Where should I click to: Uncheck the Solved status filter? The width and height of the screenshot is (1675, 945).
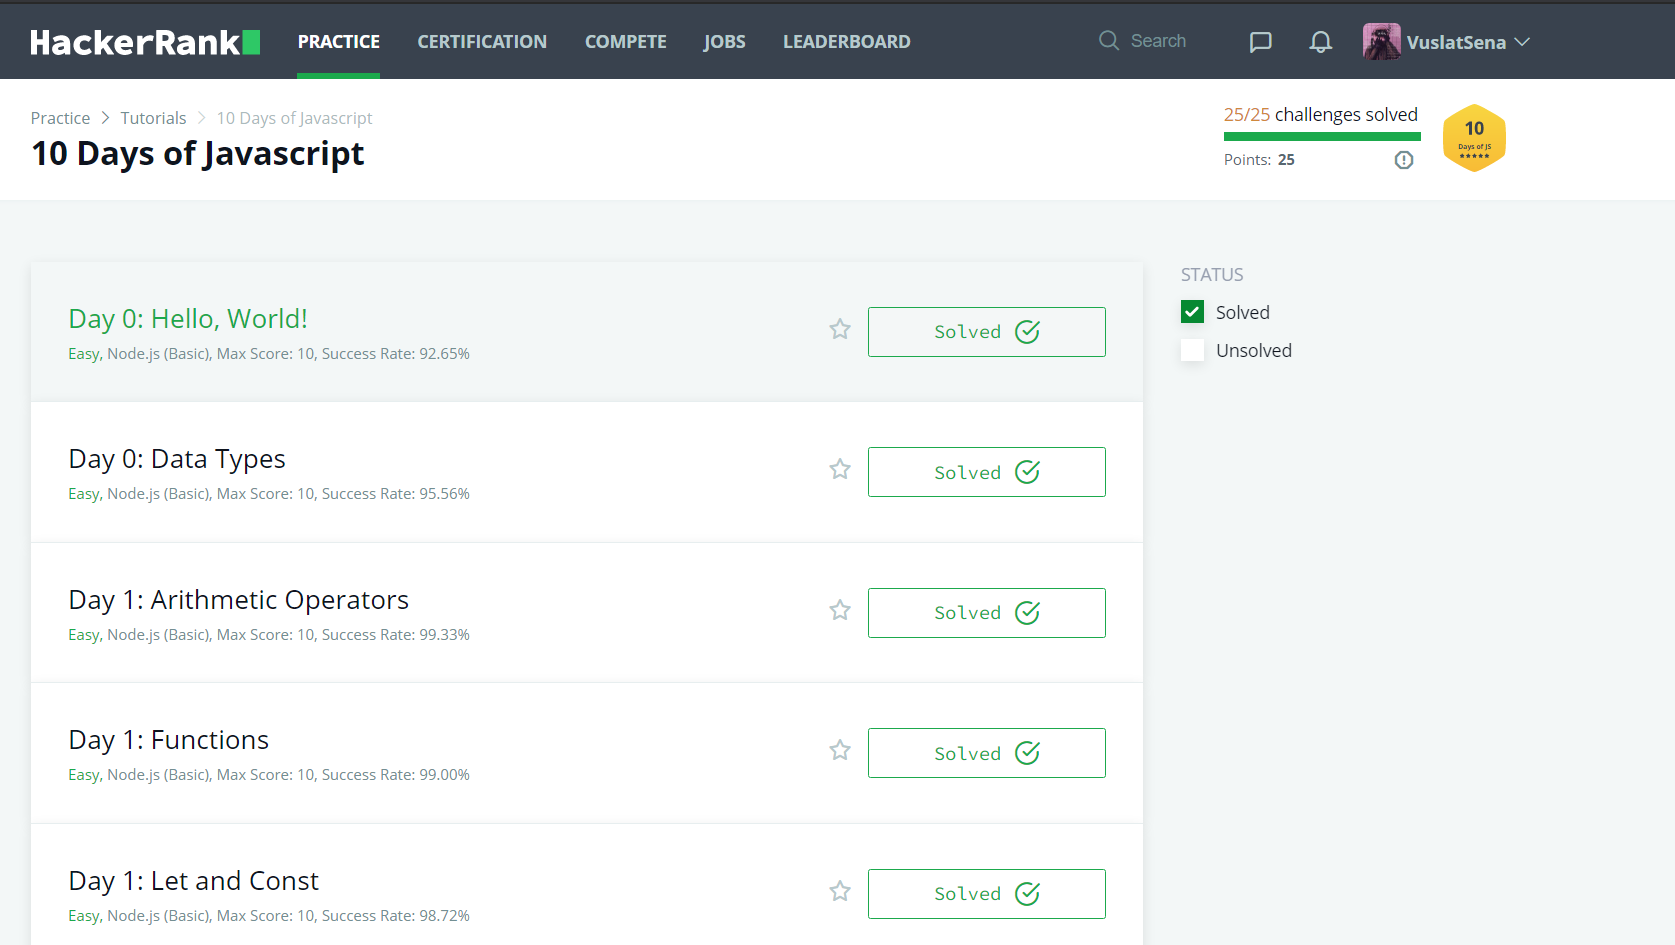1192,311
